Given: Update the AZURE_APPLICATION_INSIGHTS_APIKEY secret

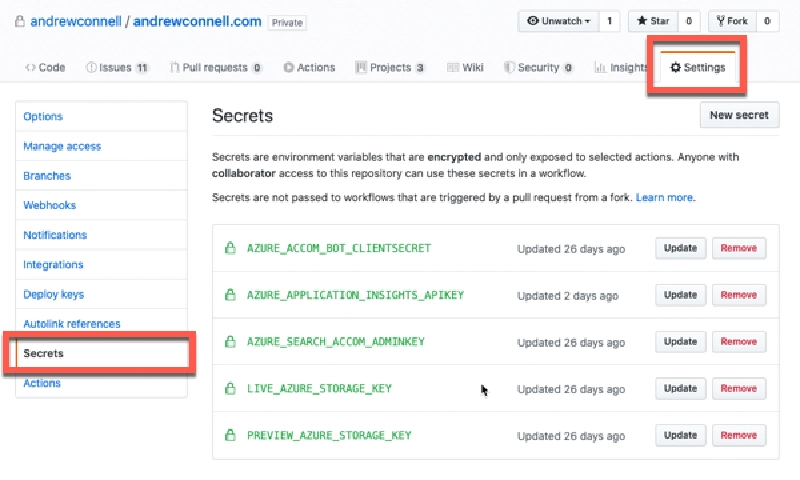Looking at the screenshot, I should pos(680,295).
